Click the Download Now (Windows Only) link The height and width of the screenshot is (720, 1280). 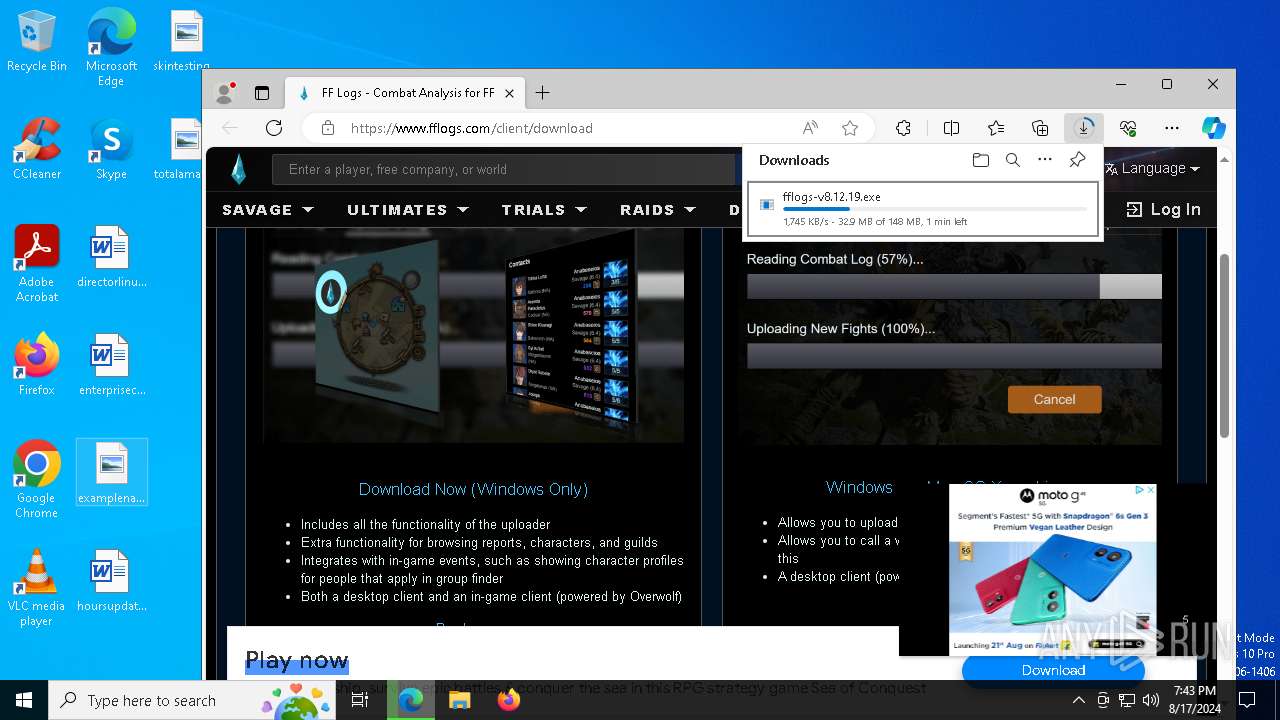[x=473, y=489]
